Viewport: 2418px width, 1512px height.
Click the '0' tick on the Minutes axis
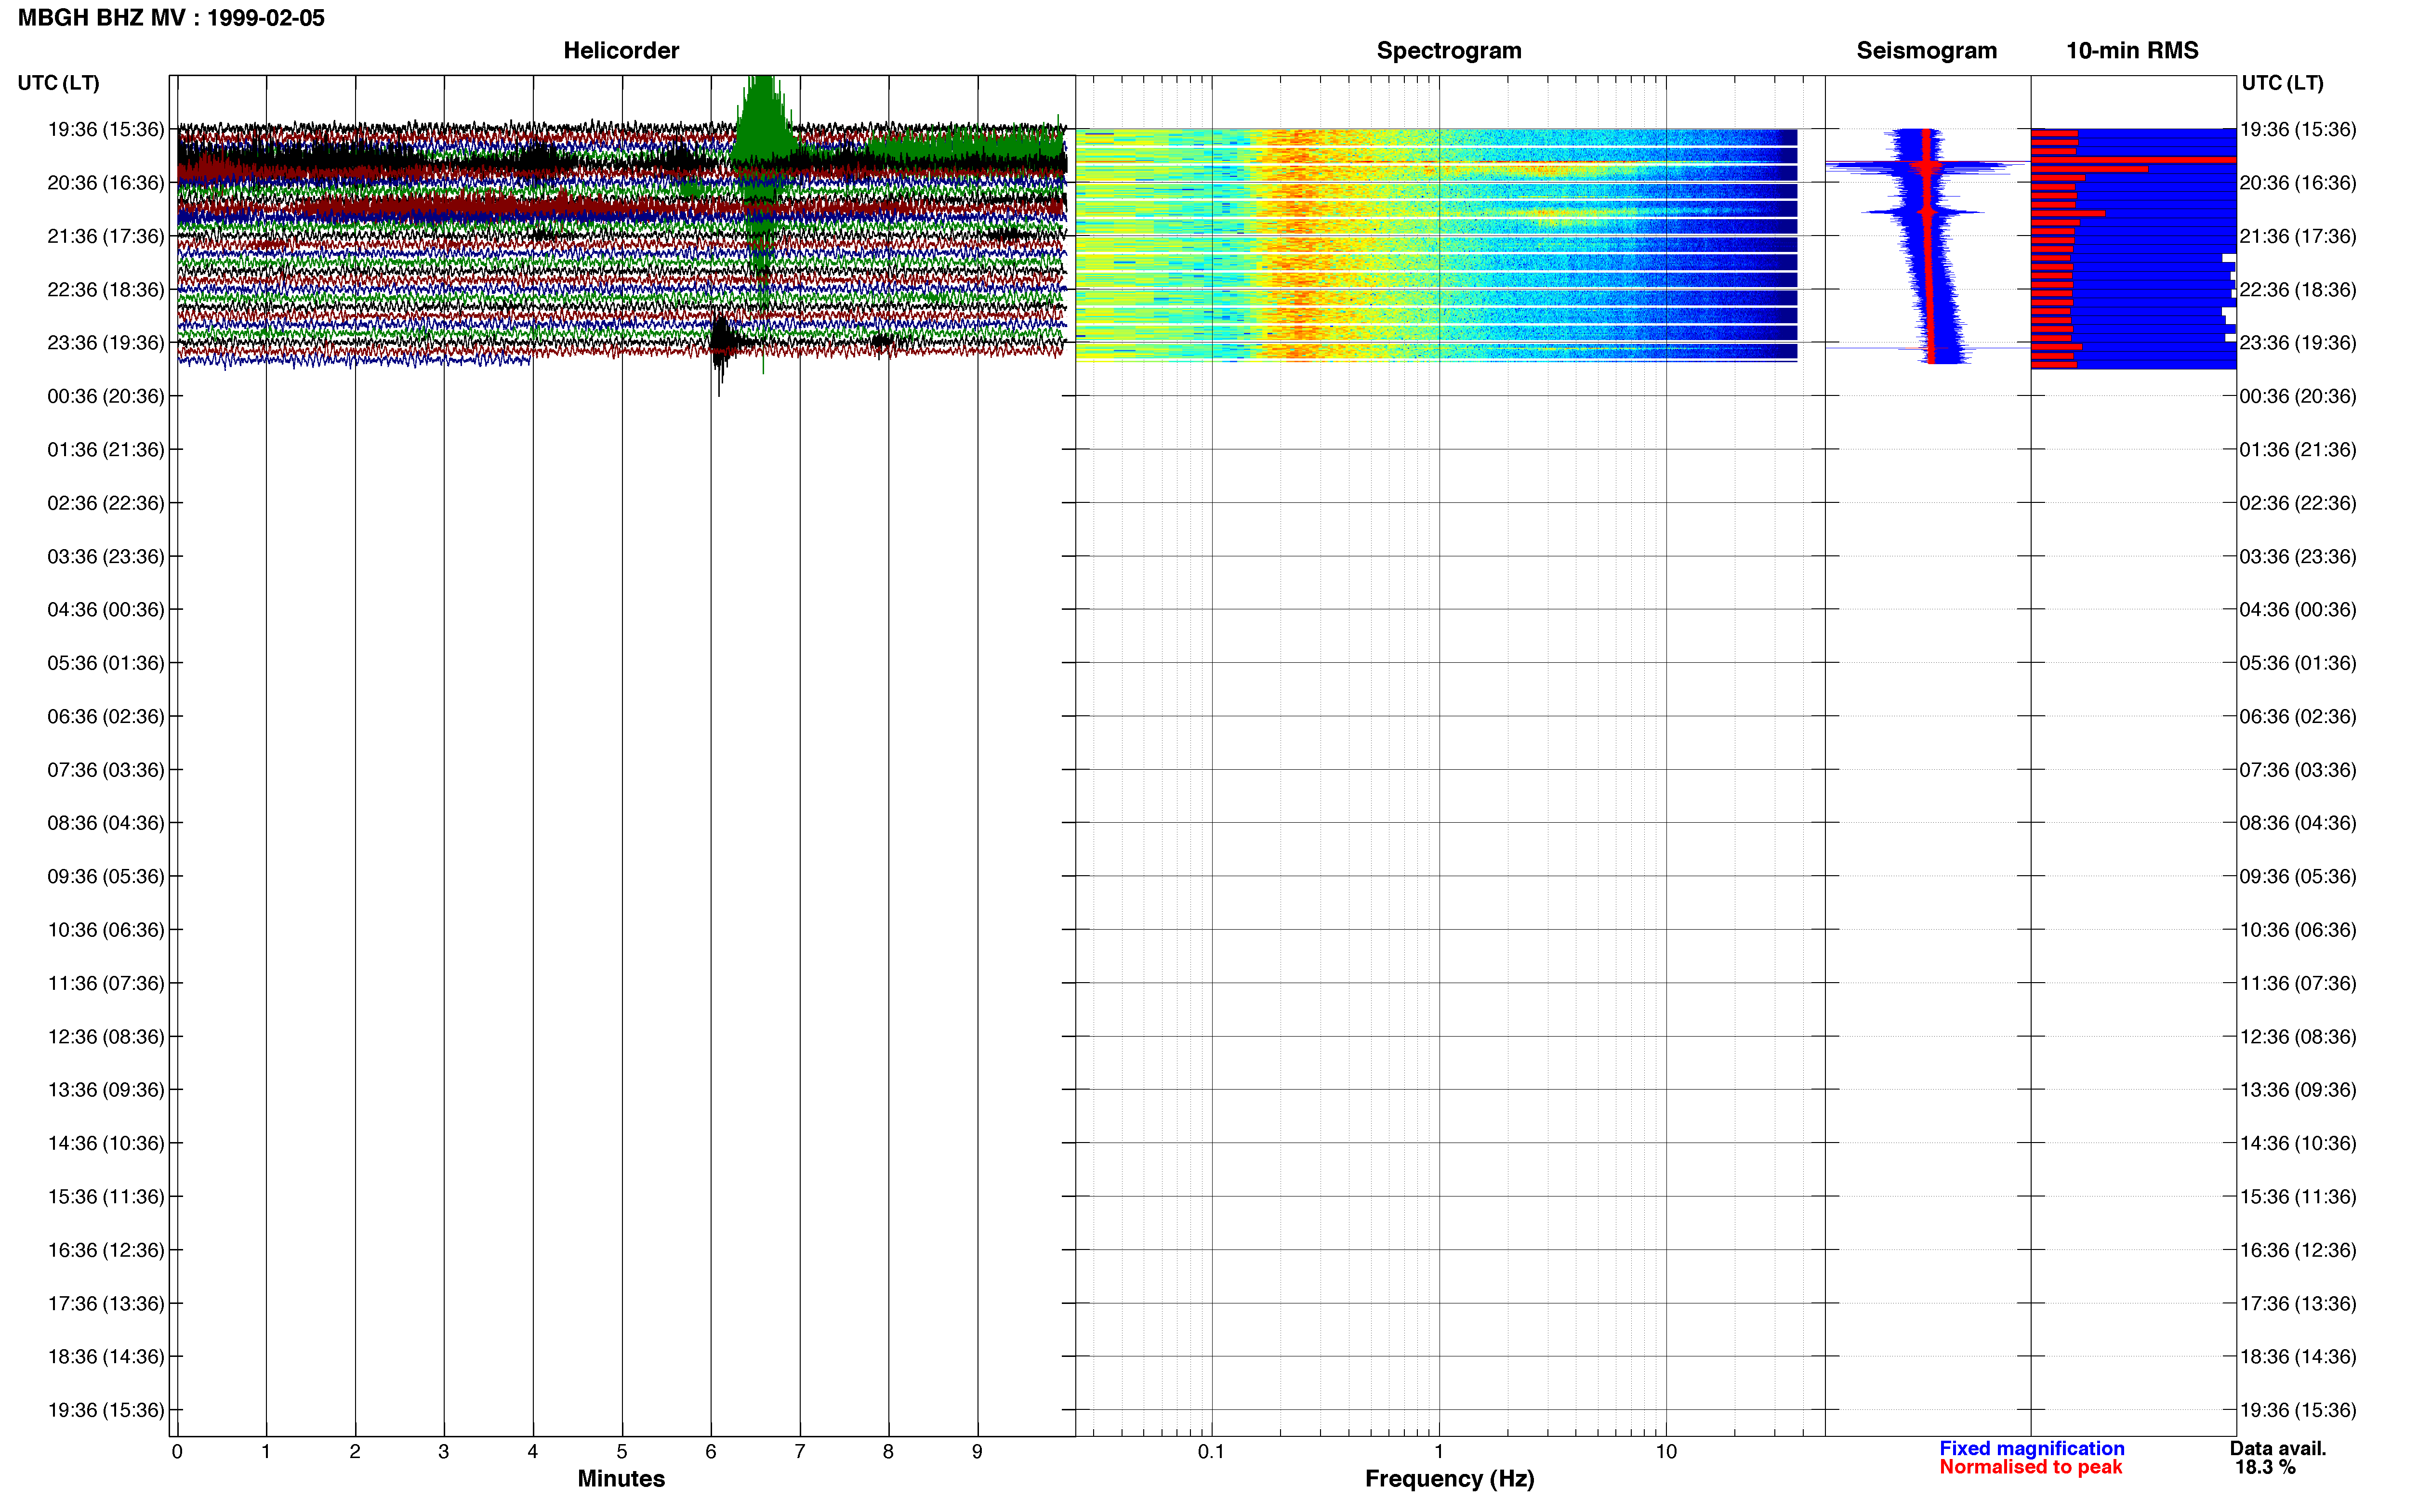pyautogui.click(x=177, y=1451)
